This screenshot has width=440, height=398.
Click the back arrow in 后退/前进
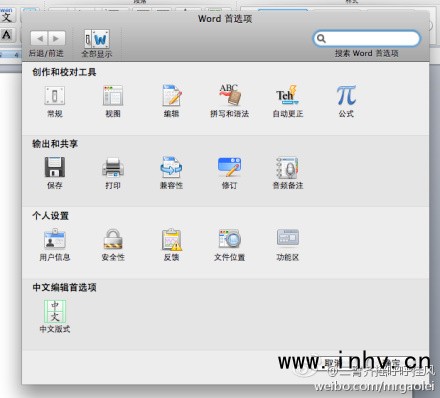coord(39,39)
